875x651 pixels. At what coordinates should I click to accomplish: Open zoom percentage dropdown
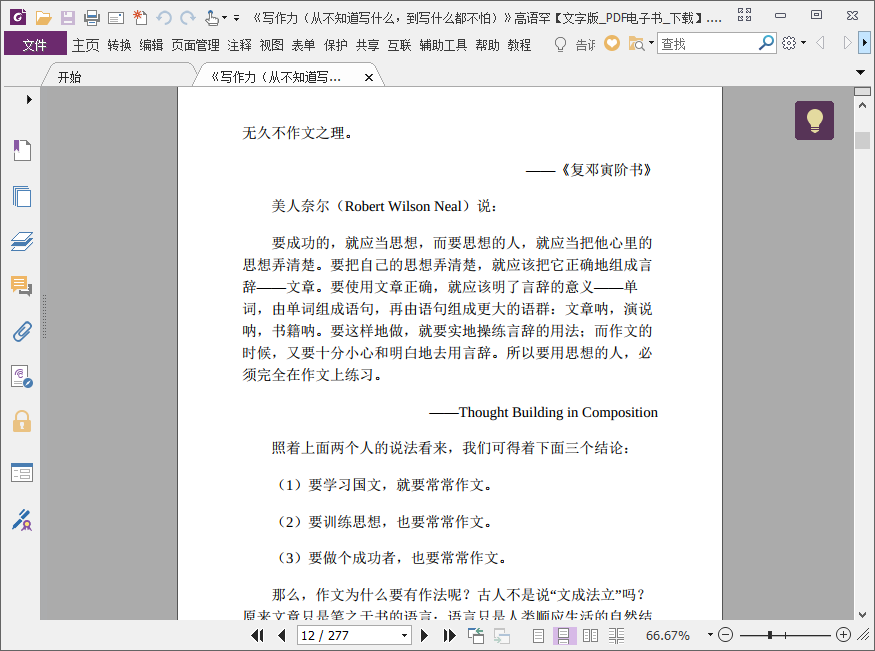[x=710, y=635]
